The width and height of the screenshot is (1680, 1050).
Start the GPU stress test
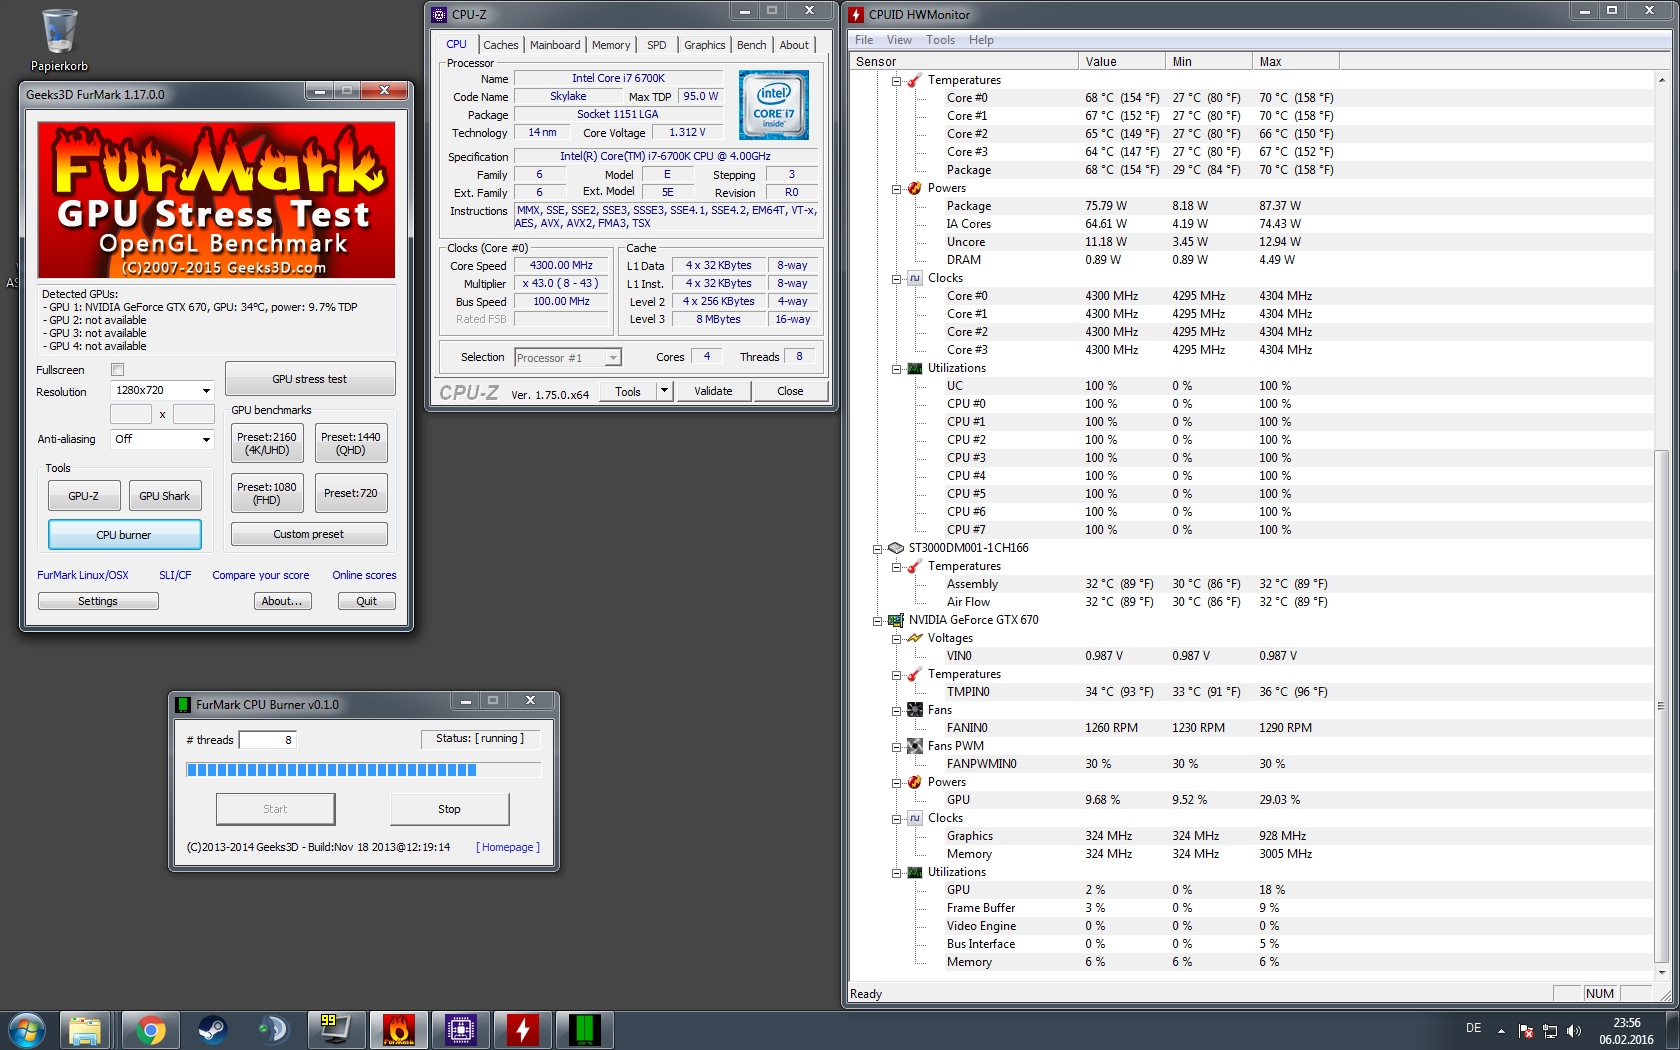tap(310, 379)
